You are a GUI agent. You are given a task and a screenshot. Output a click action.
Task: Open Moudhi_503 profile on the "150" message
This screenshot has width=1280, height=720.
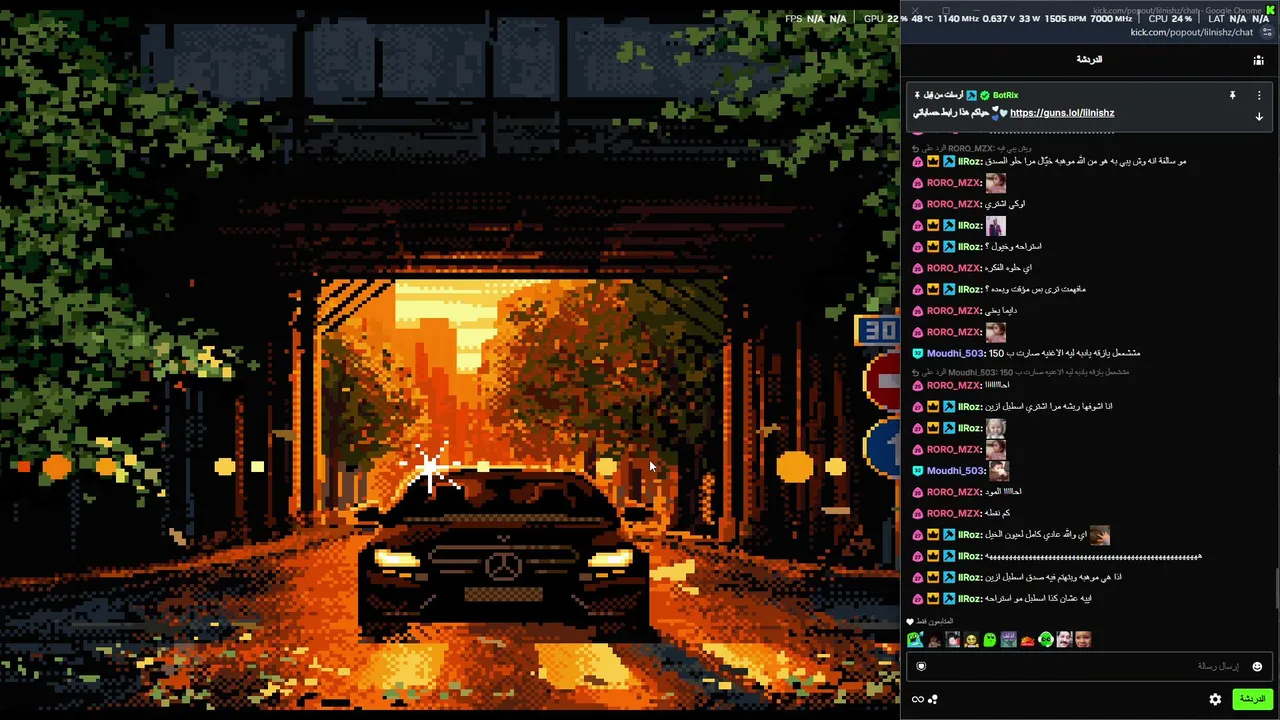(x=955, y=353)
